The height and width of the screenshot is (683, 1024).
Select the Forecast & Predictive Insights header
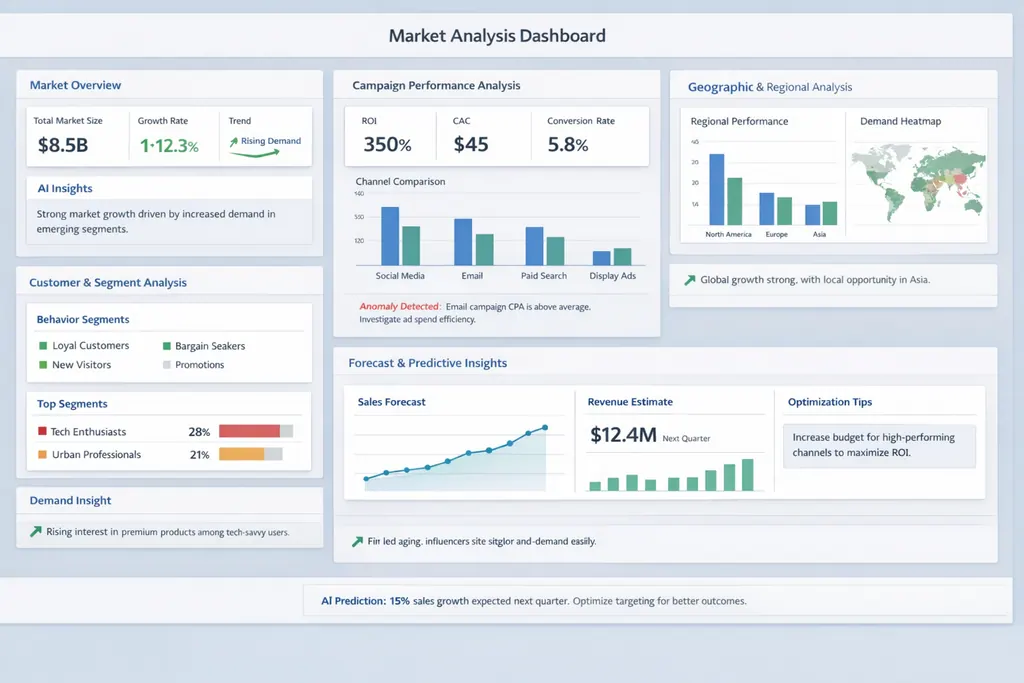click(427, 363)
